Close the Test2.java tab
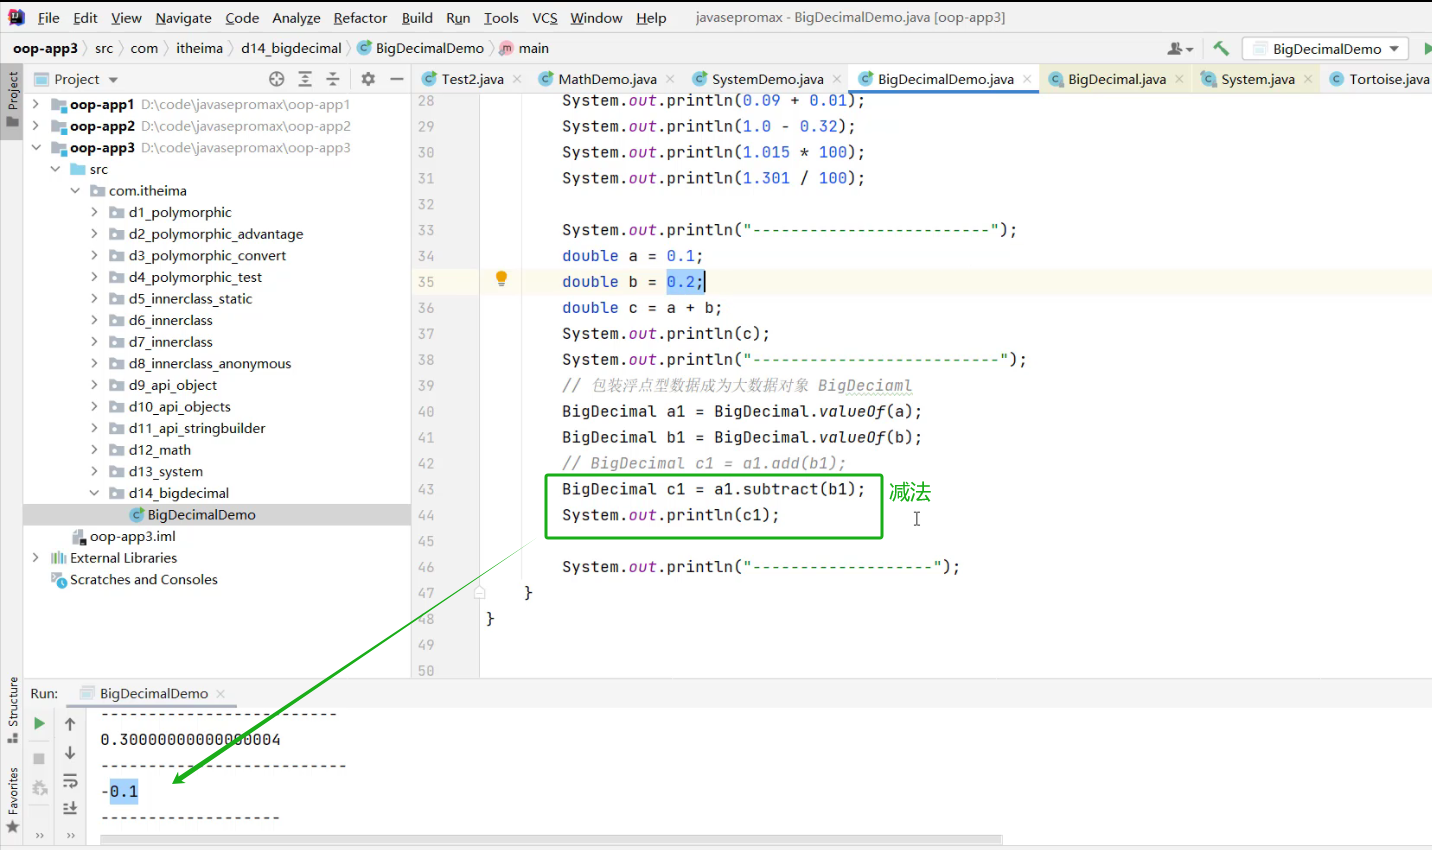Viewport: 1432px width, 850px height. click(517, 79)
